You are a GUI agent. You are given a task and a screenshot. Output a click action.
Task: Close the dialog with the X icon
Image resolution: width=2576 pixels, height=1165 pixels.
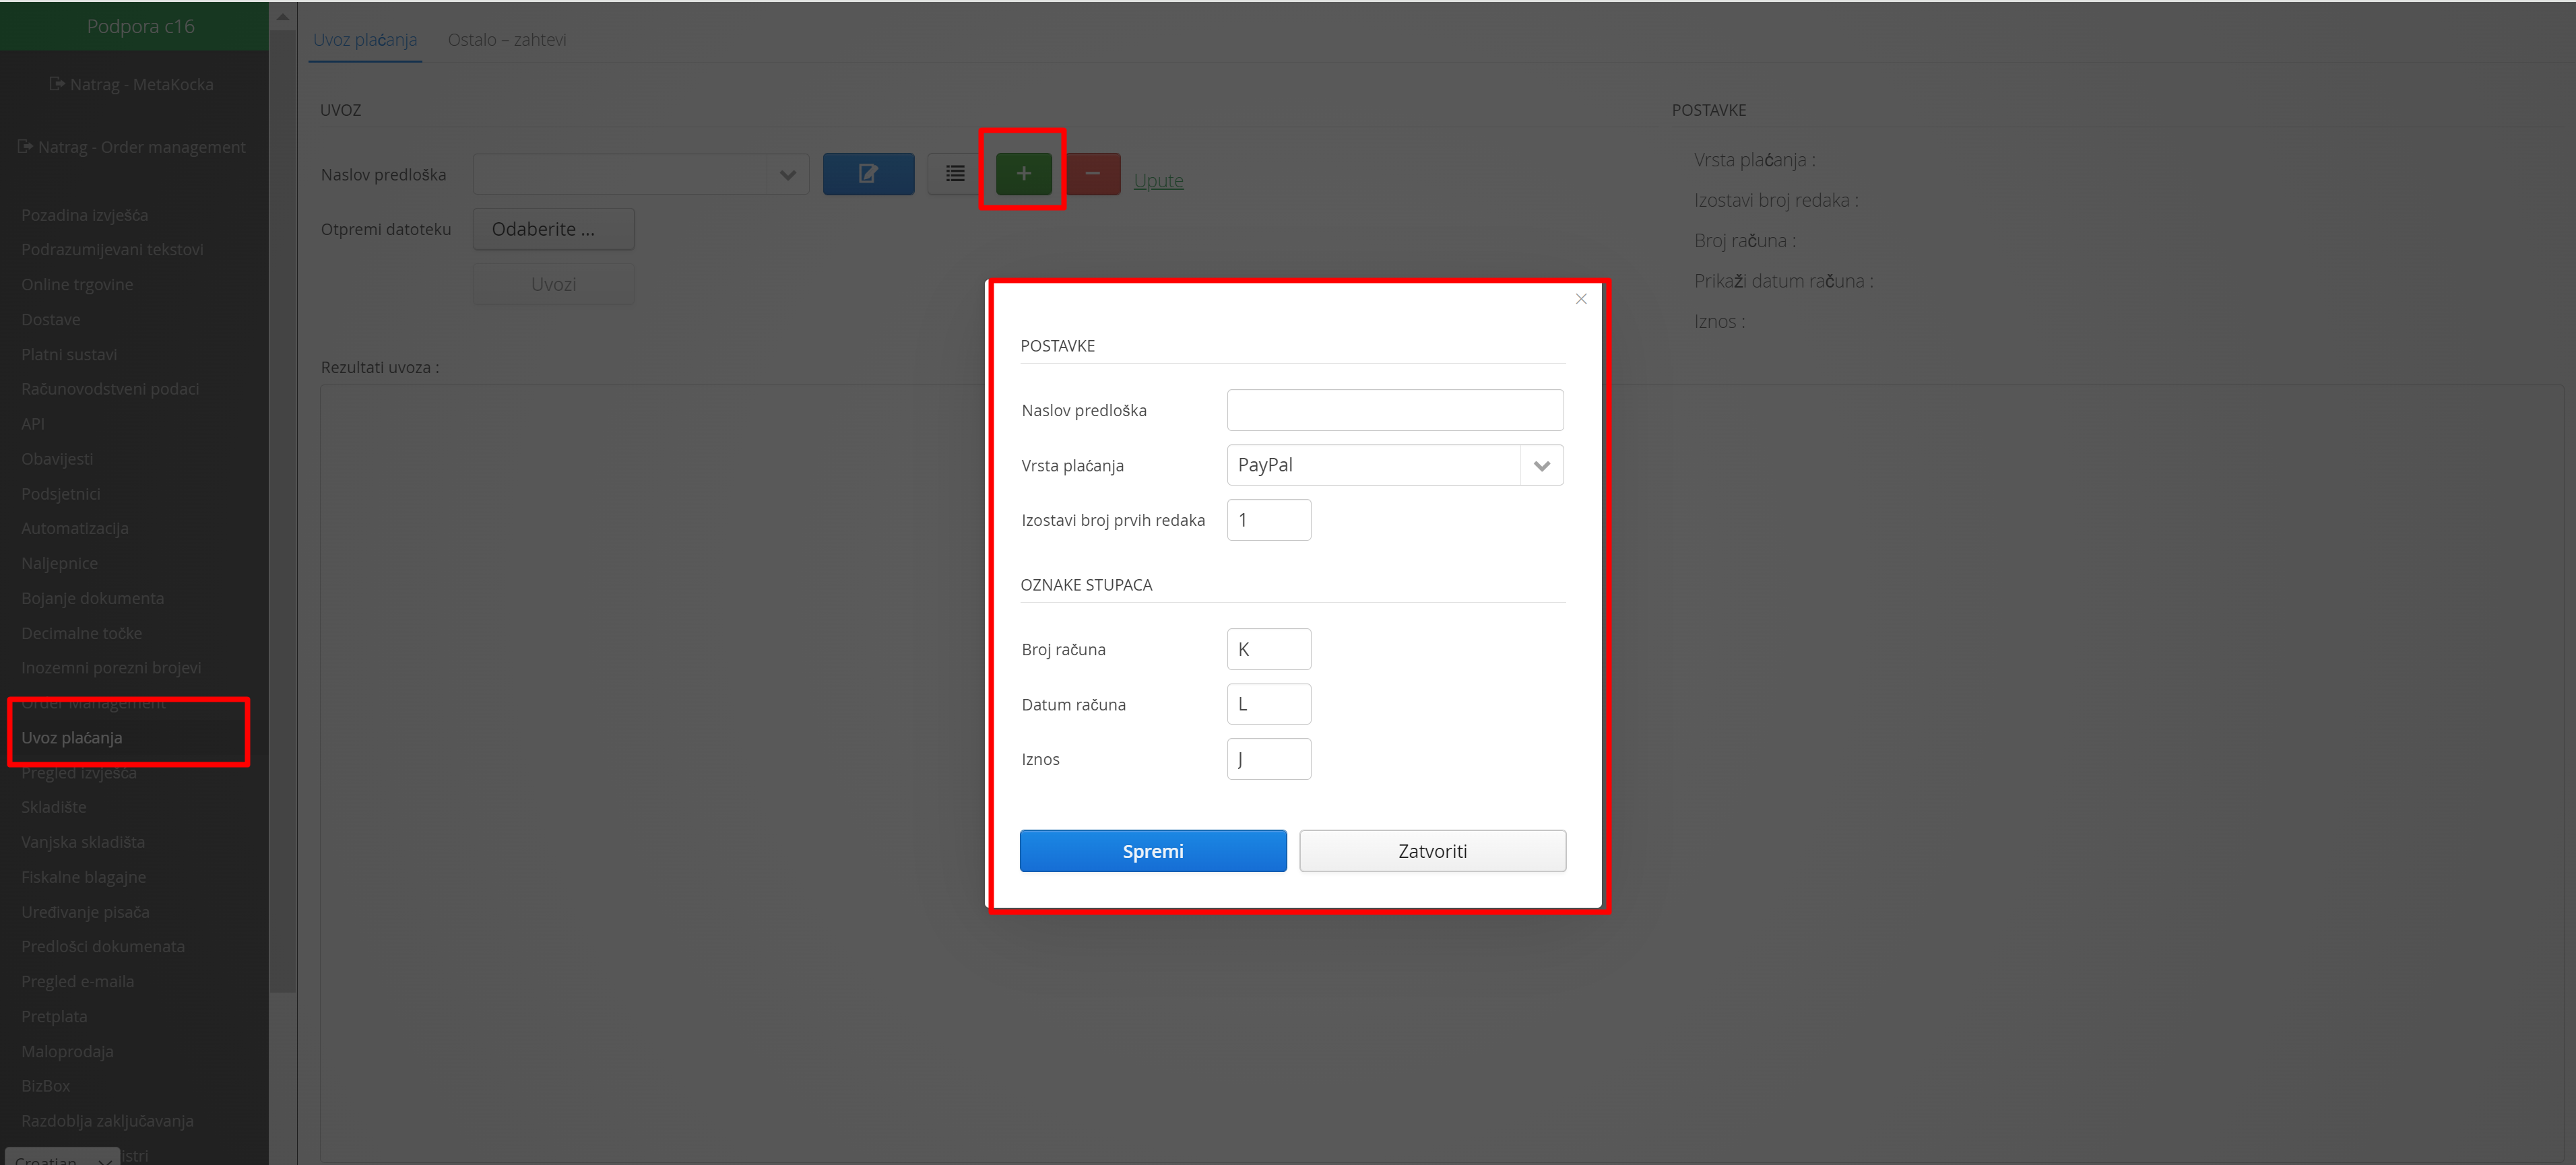click(1580, 299)
